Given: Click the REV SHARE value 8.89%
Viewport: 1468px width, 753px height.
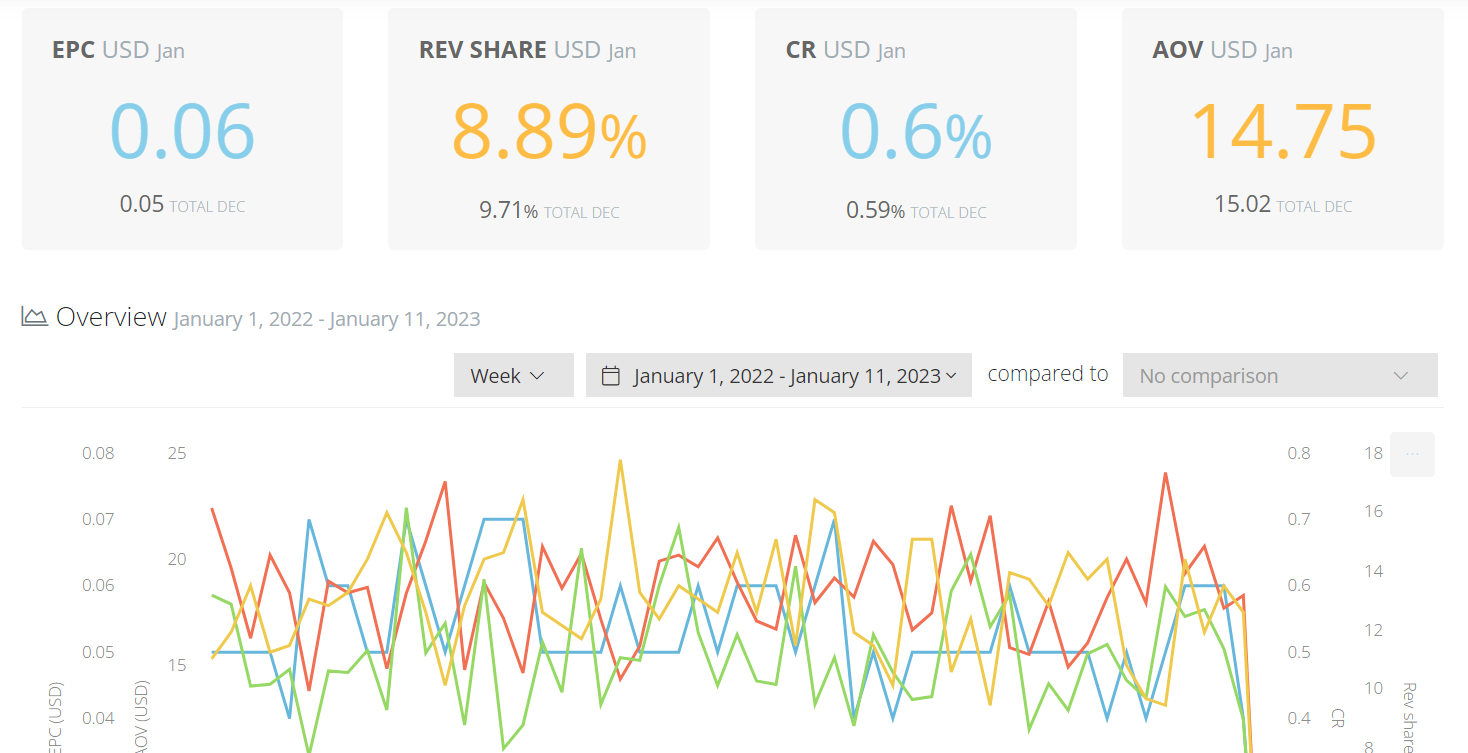Looking at the screenshot, I should coord(549,131).
